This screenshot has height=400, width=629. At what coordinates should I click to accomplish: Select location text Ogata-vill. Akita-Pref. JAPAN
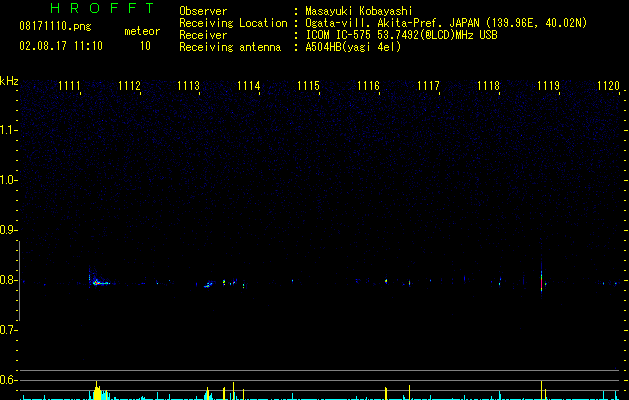tap(392, 23)
